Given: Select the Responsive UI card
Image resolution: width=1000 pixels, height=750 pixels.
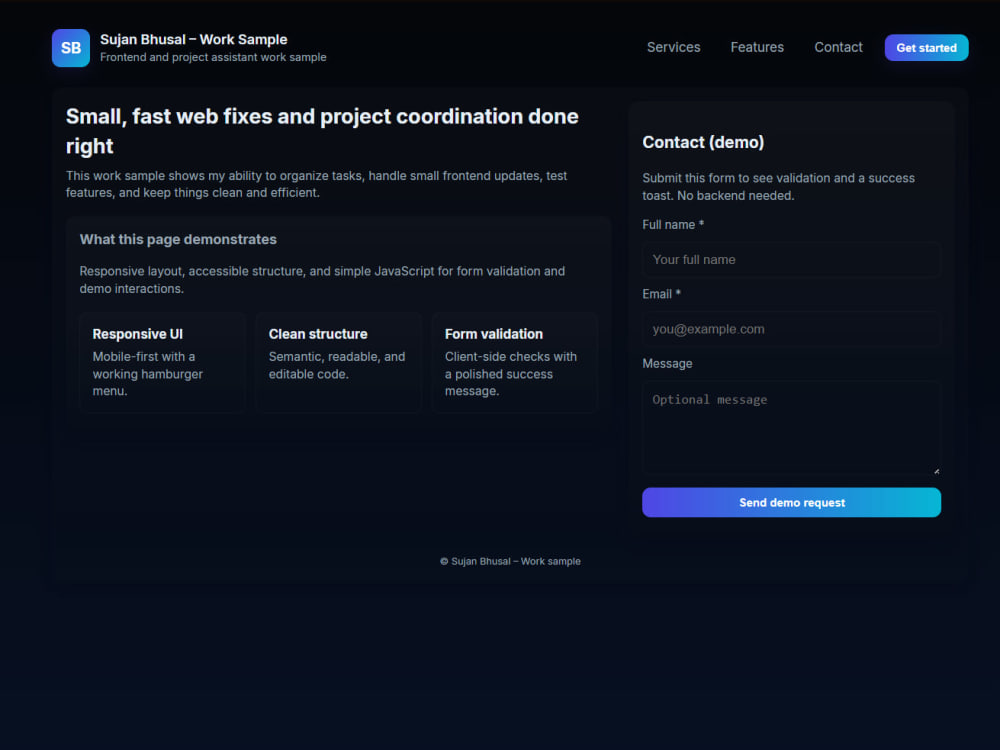Looking at the screenshot, I should tap(163, 362).
